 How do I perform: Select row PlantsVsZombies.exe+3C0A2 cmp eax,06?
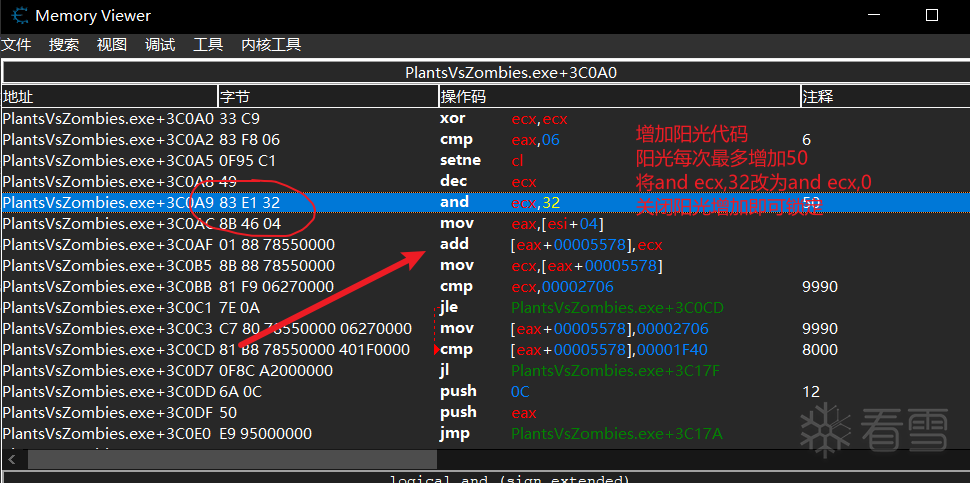coord(485,140)
